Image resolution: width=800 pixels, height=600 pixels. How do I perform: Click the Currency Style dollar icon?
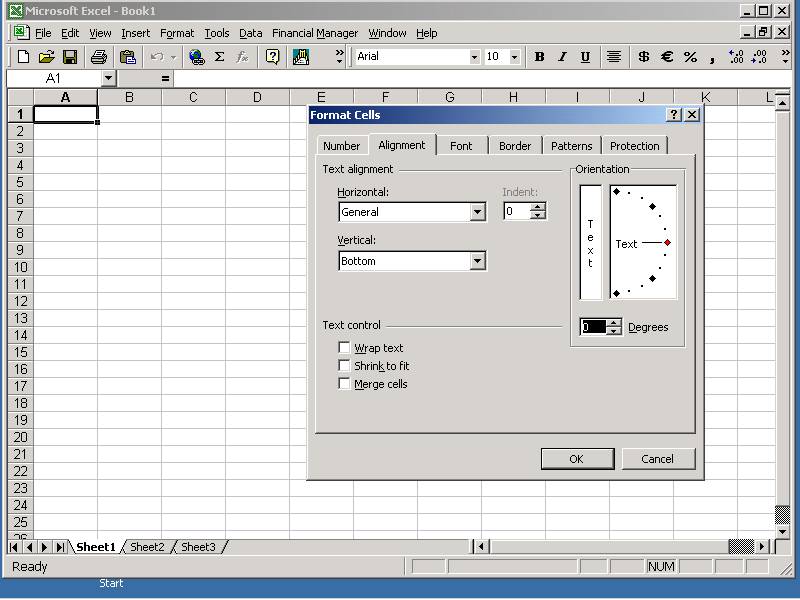pyautogui.click(x=643, y=57)
